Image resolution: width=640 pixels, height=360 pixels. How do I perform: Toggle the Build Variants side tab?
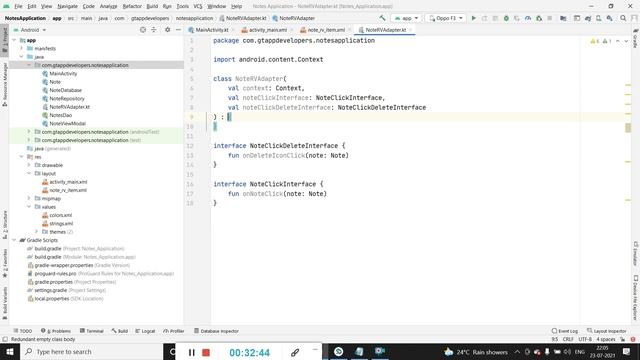tap(4, 303)
